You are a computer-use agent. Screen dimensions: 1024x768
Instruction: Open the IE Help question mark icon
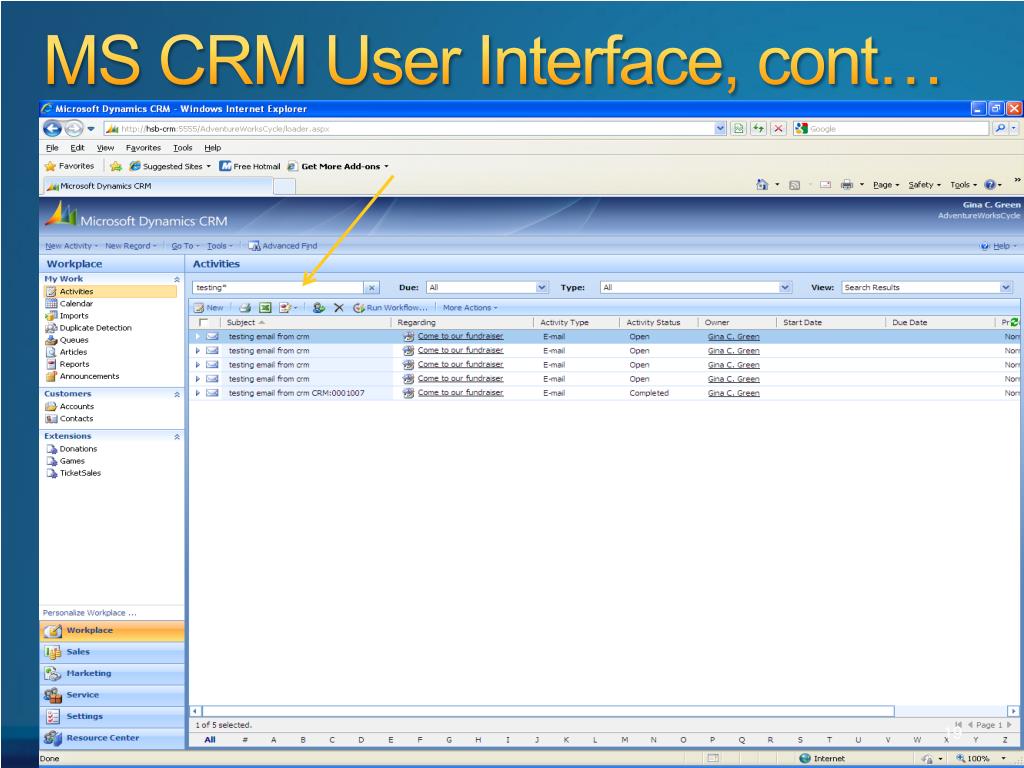pos(989,185)
